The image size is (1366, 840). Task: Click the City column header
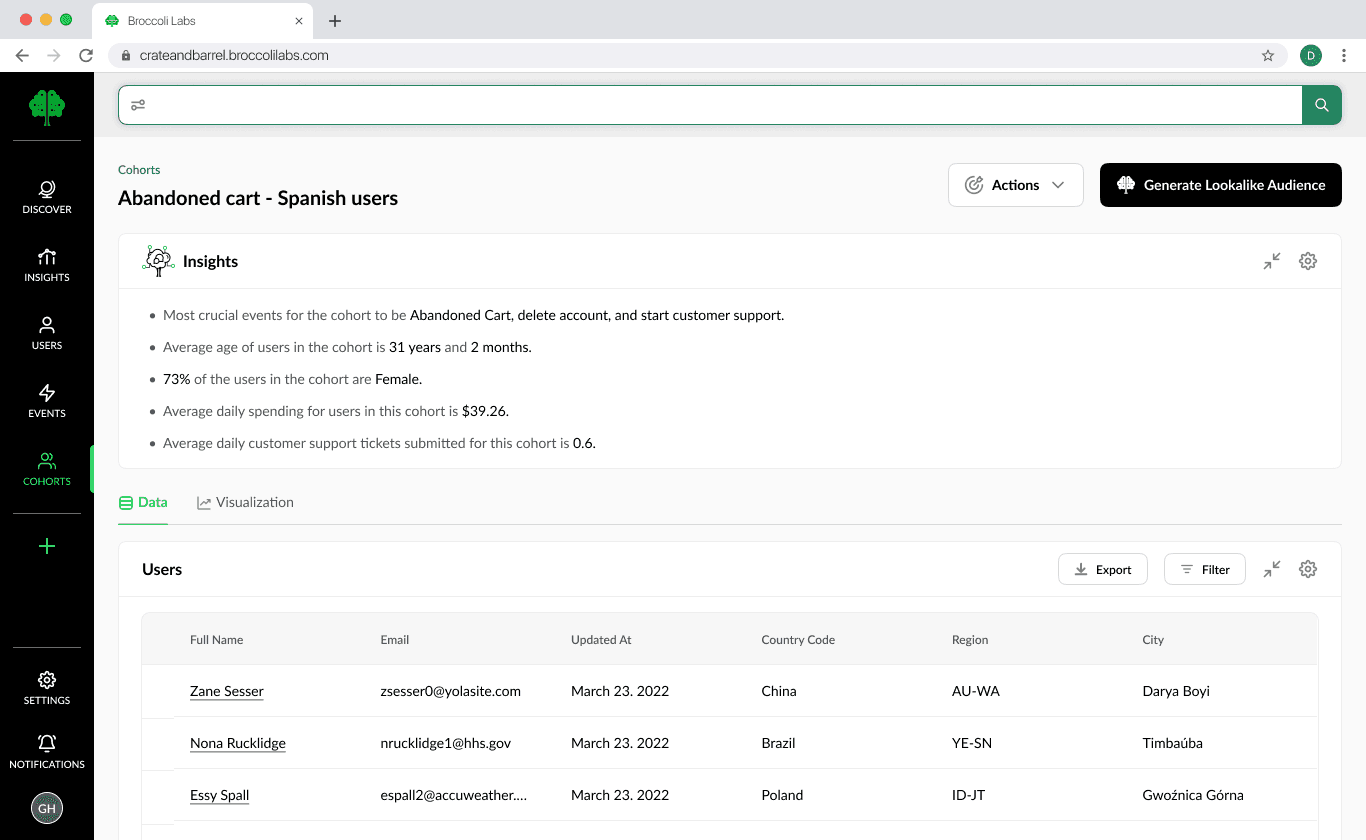point(1153,640)
